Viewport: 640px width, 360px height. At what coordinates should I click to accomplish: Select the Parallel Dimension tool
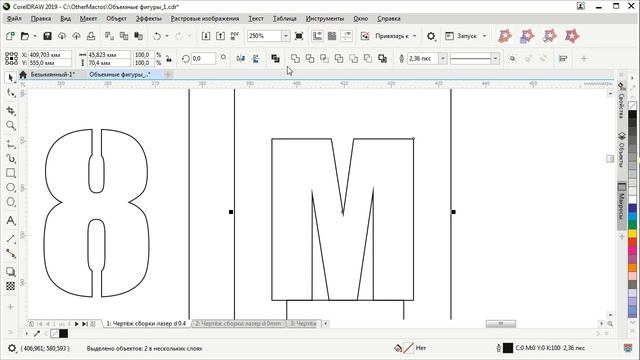point(11,239)
